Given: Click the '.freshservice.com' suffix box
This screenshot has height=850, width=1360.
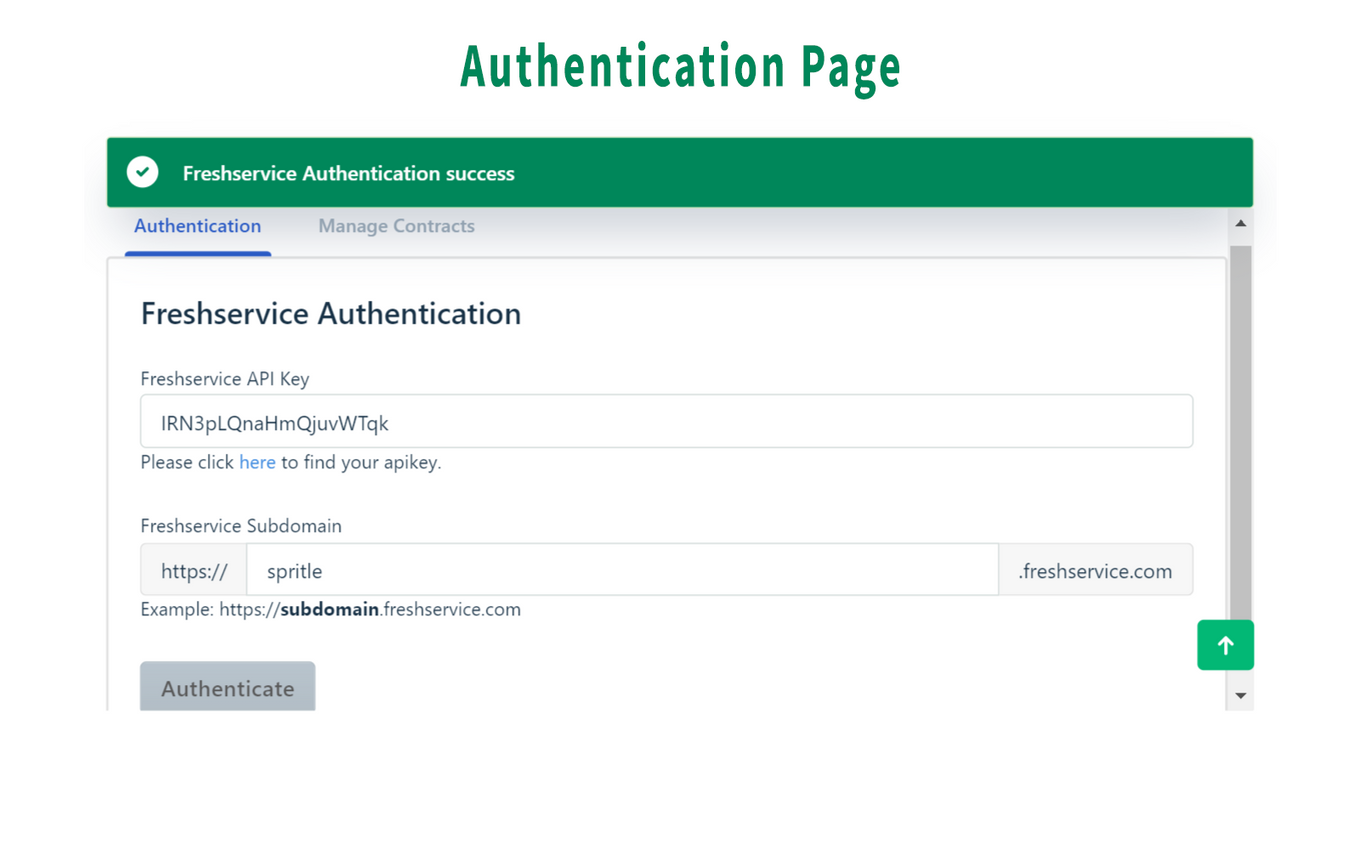Looking at the screenshot, I should pyautogui.click(x=1096, y=570).
